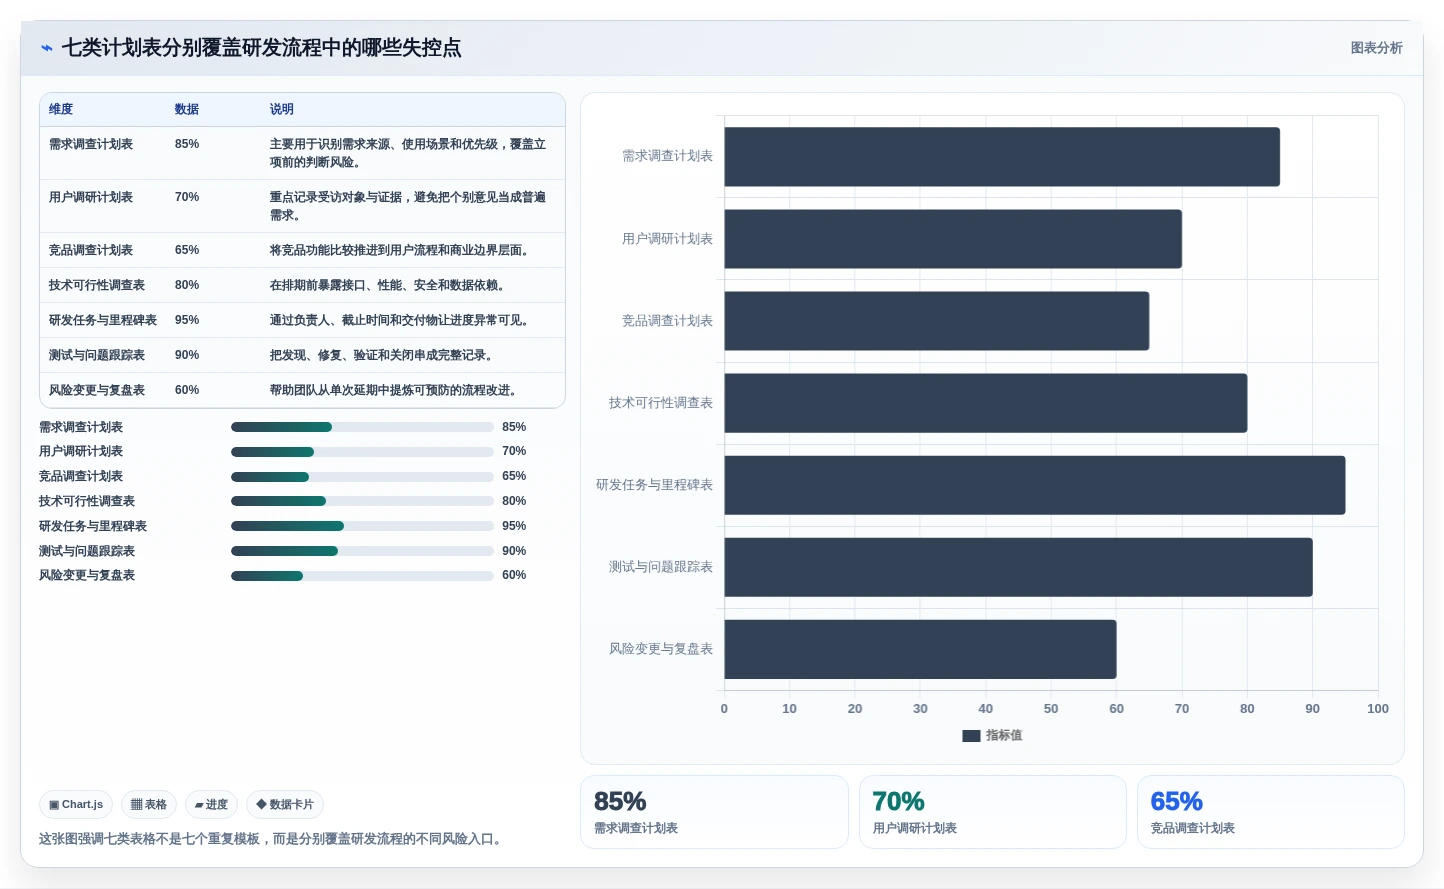
Task: Select the 需求调查计划表 cell in the table
Action: coord(91,144)
